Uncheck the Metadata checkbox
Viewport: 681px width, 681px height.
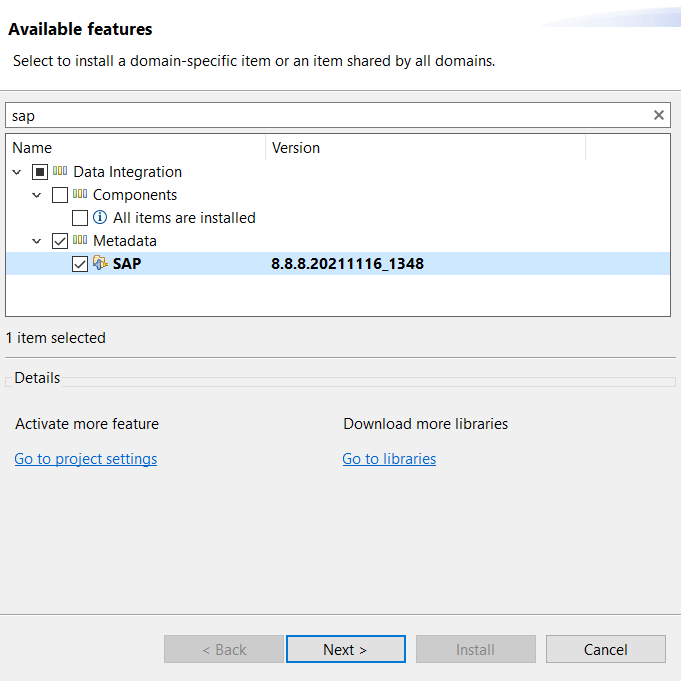tap(60, 241)
